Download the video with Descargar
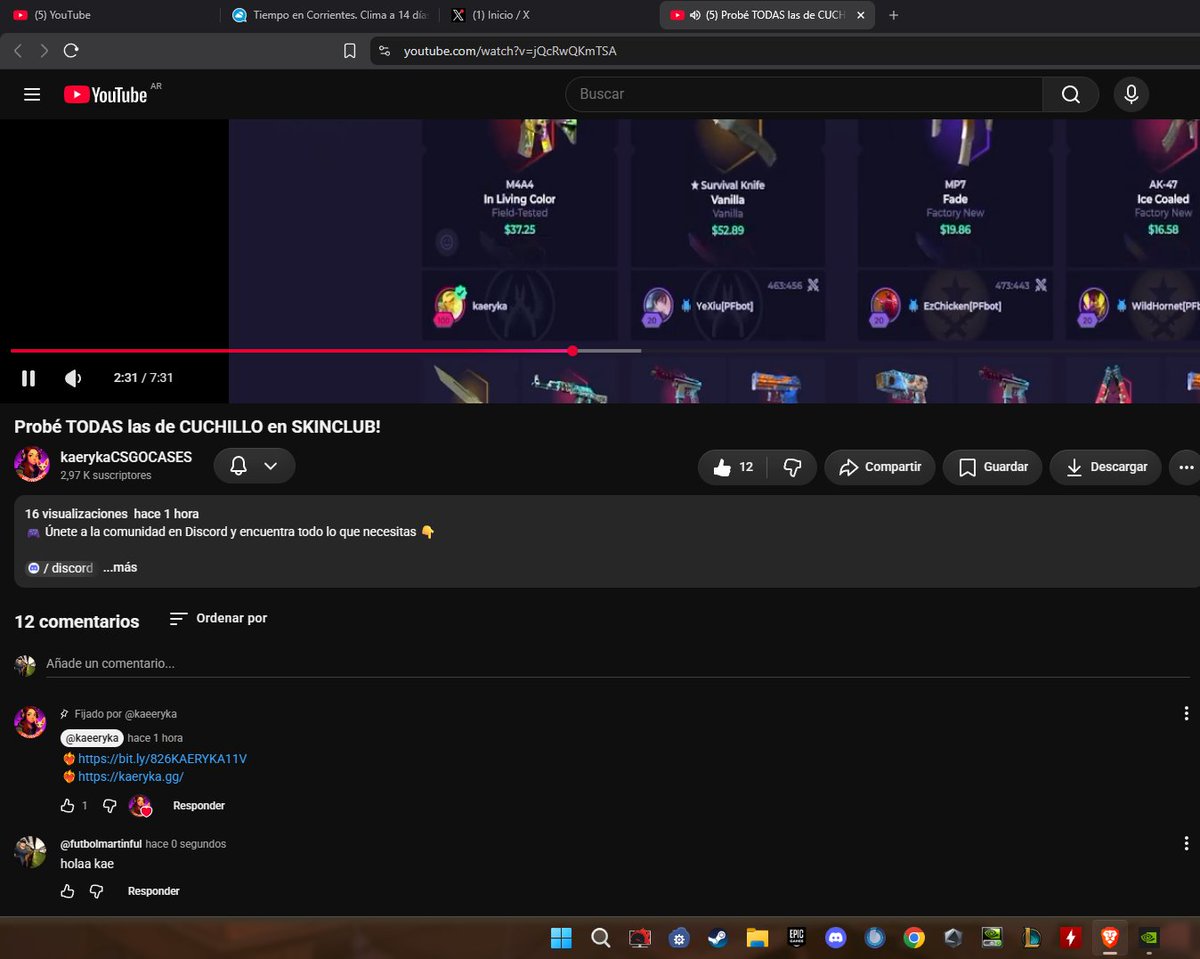The image size is (1200, 959). pyautogui.click(x=1105, y=467)
